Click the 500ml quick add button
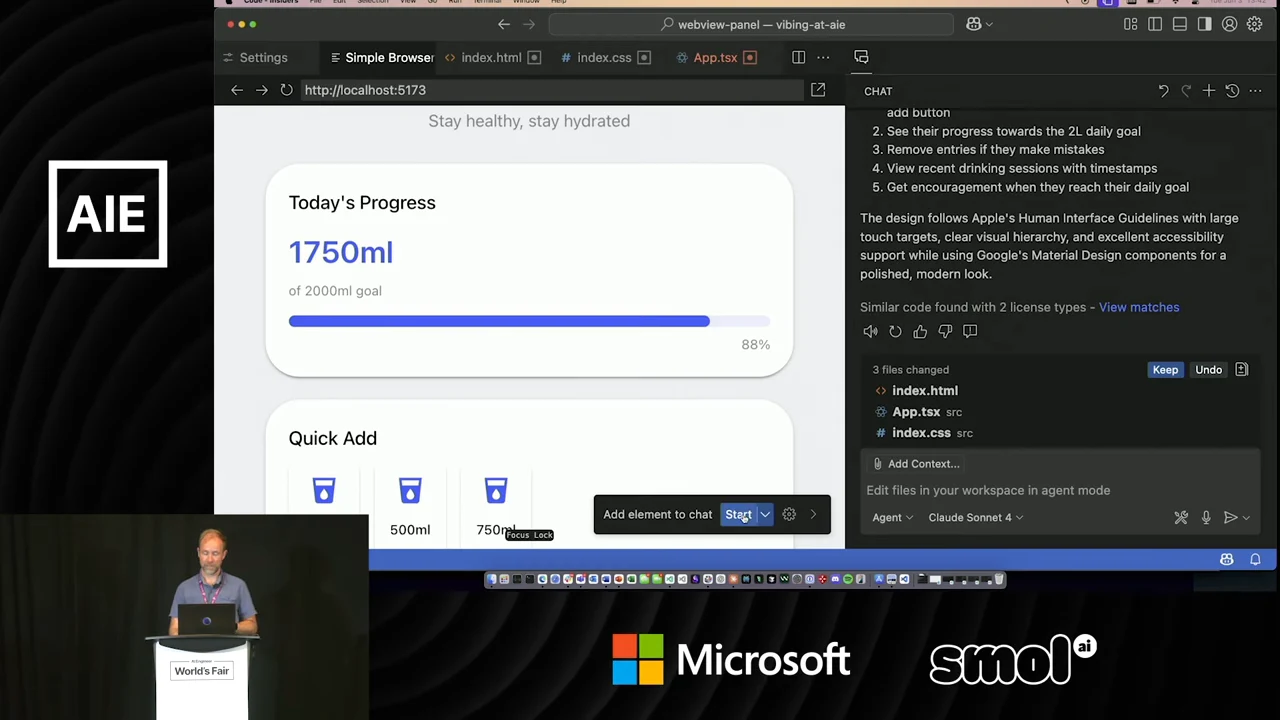The width and height of the screenshot is (1280, 720). pos(410,506)
